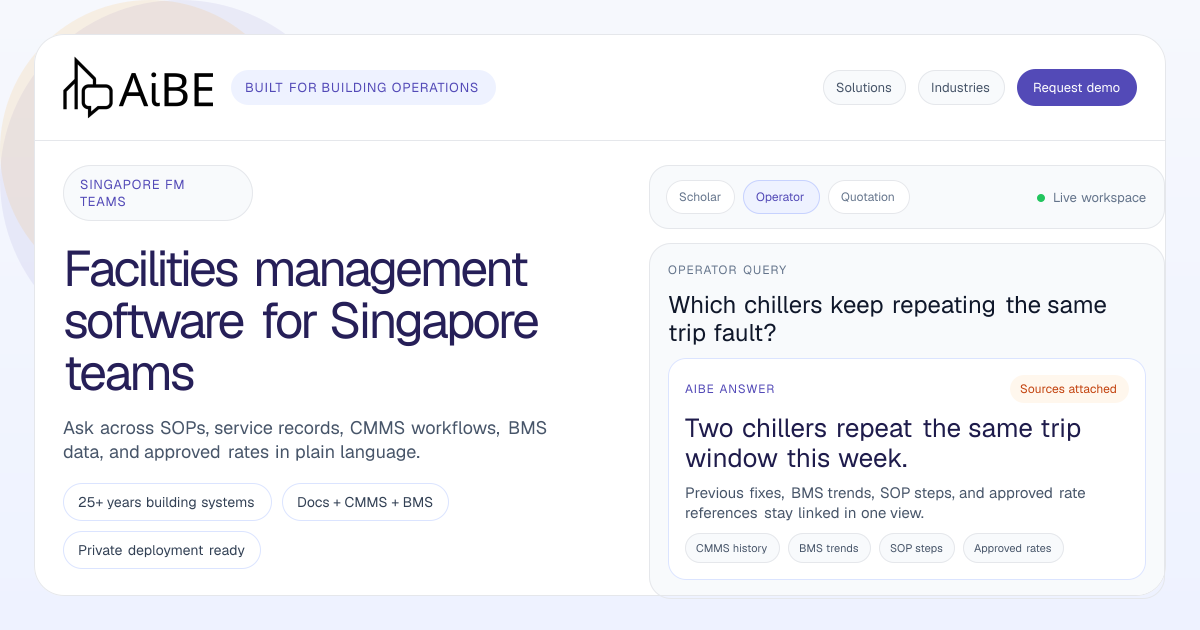This screenshot has width=1200, height=630.
Task: Click the Request demo button
Action: (1077, 87)
